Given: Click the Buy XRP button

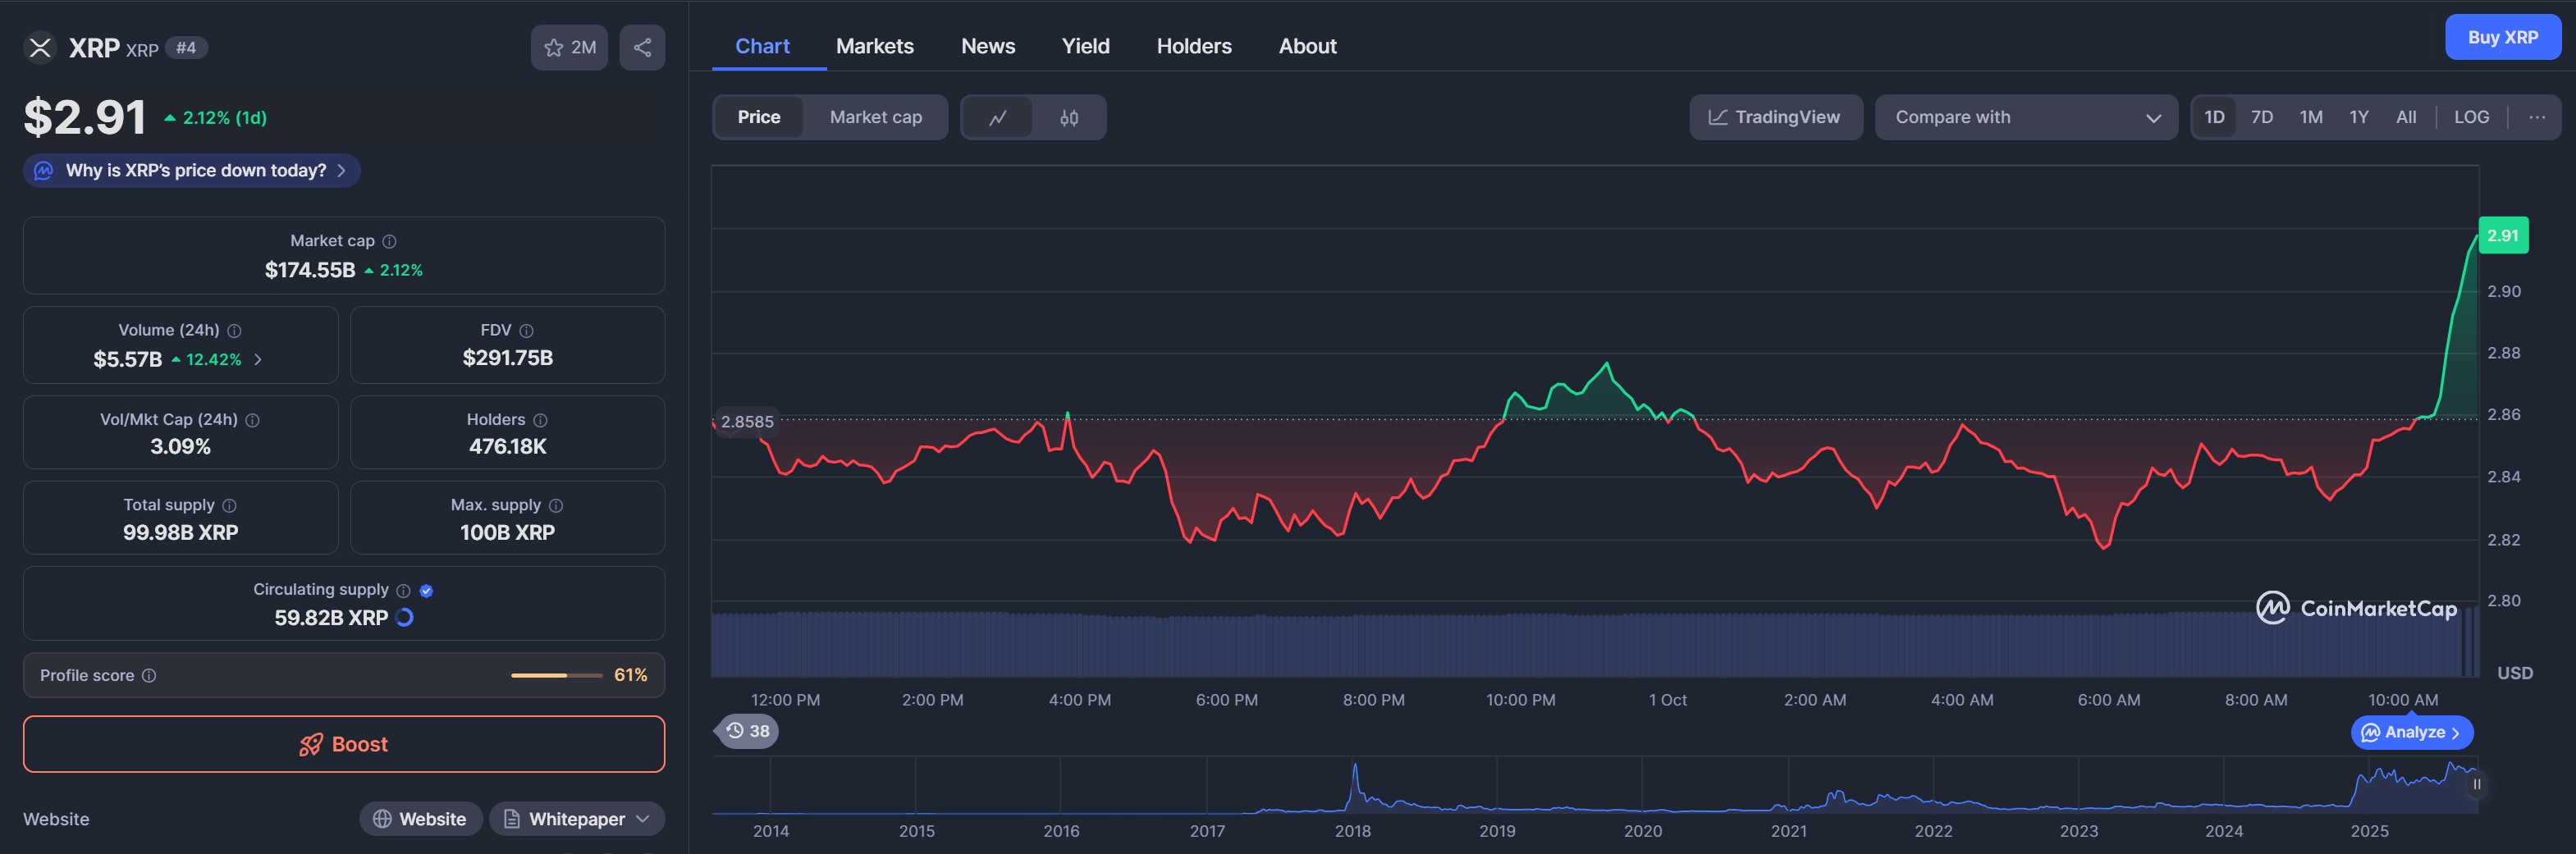Looking at the screenshot, I should [x=2502, y=37].
